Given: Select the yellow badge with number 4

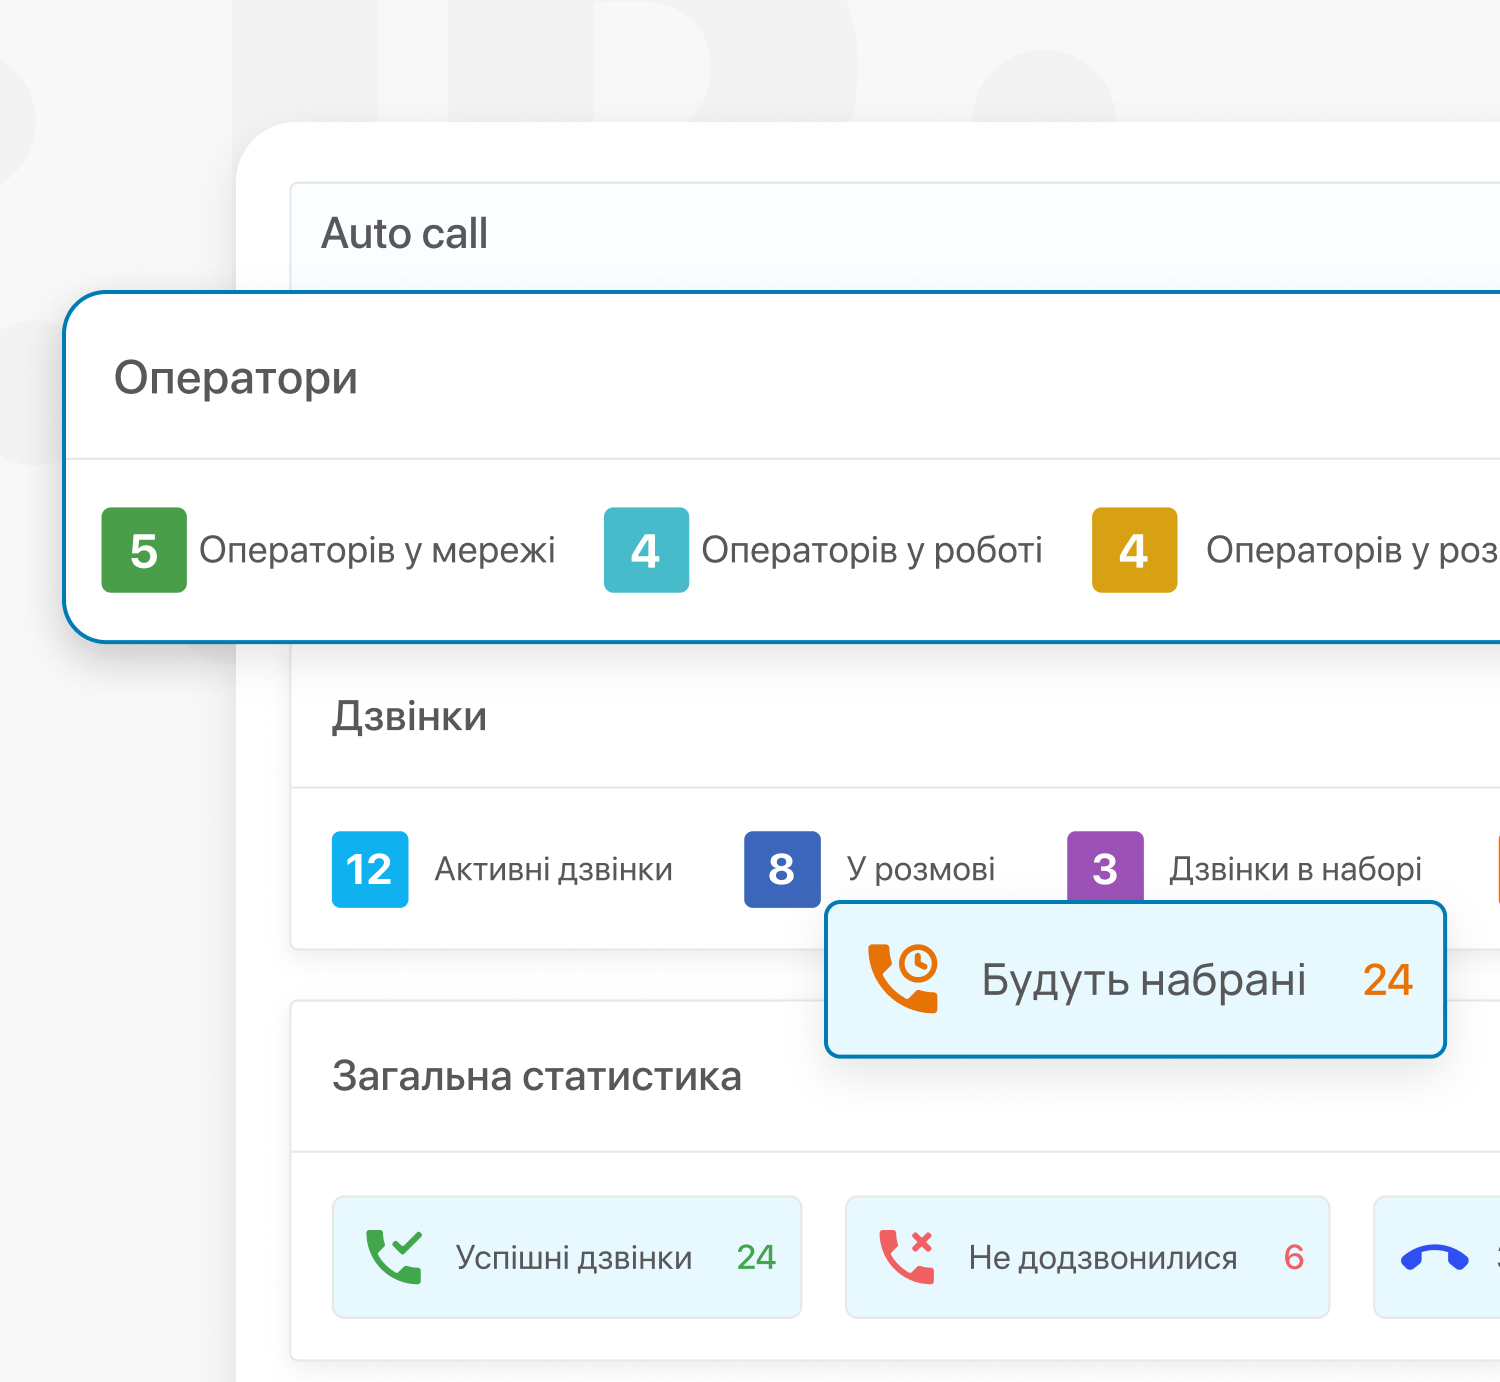Looking at the screenshot, I should click(x=1134, y=550).
